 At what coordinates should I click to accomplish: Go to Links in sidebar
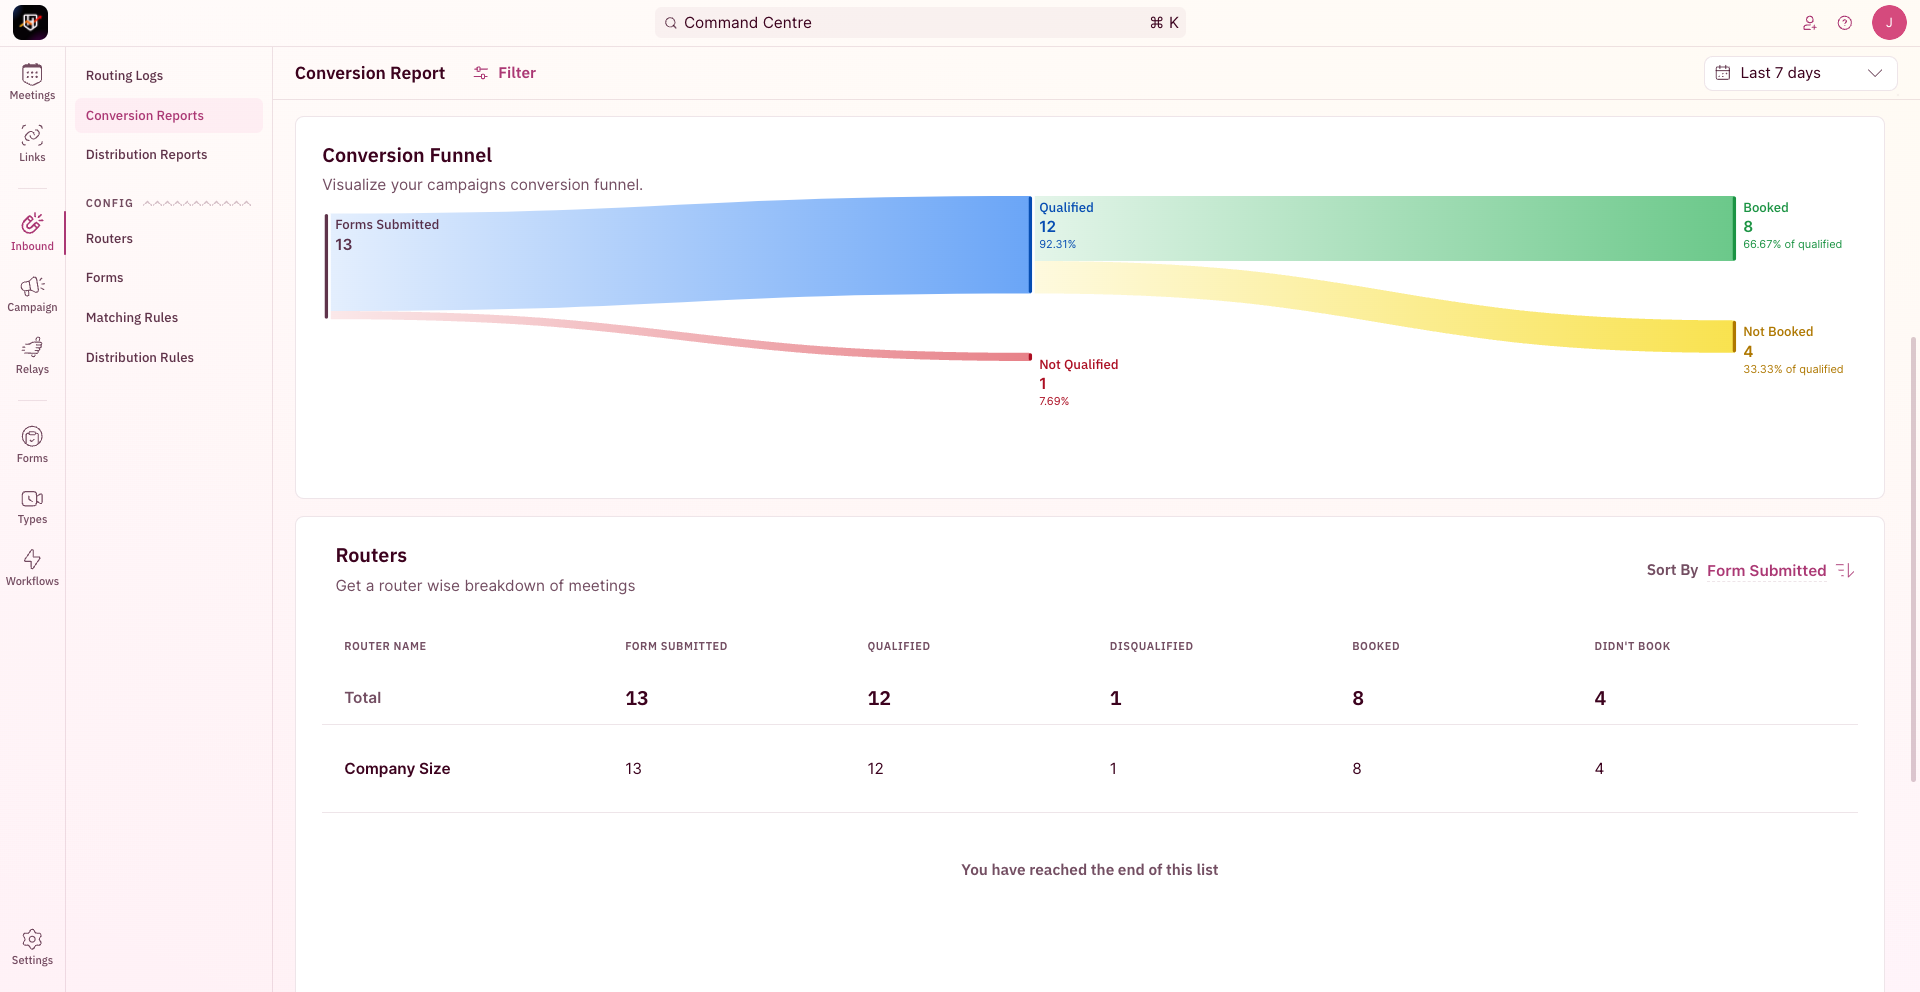click(32, 143)
